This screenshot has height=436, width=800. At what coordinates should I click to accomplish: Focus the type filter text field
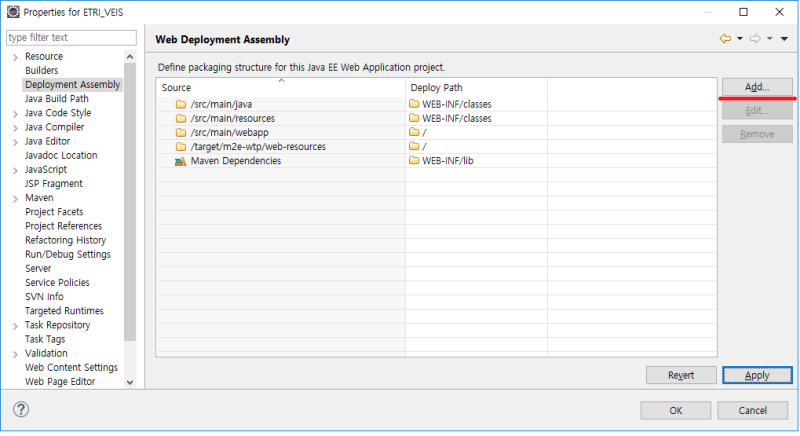pos(71,37)
